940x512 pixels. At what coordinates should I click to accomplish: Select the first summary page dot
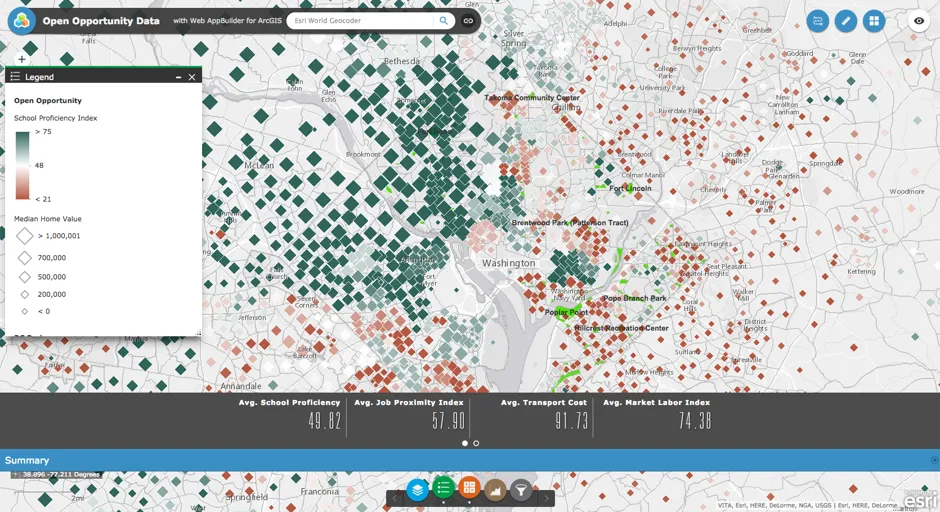465,443
